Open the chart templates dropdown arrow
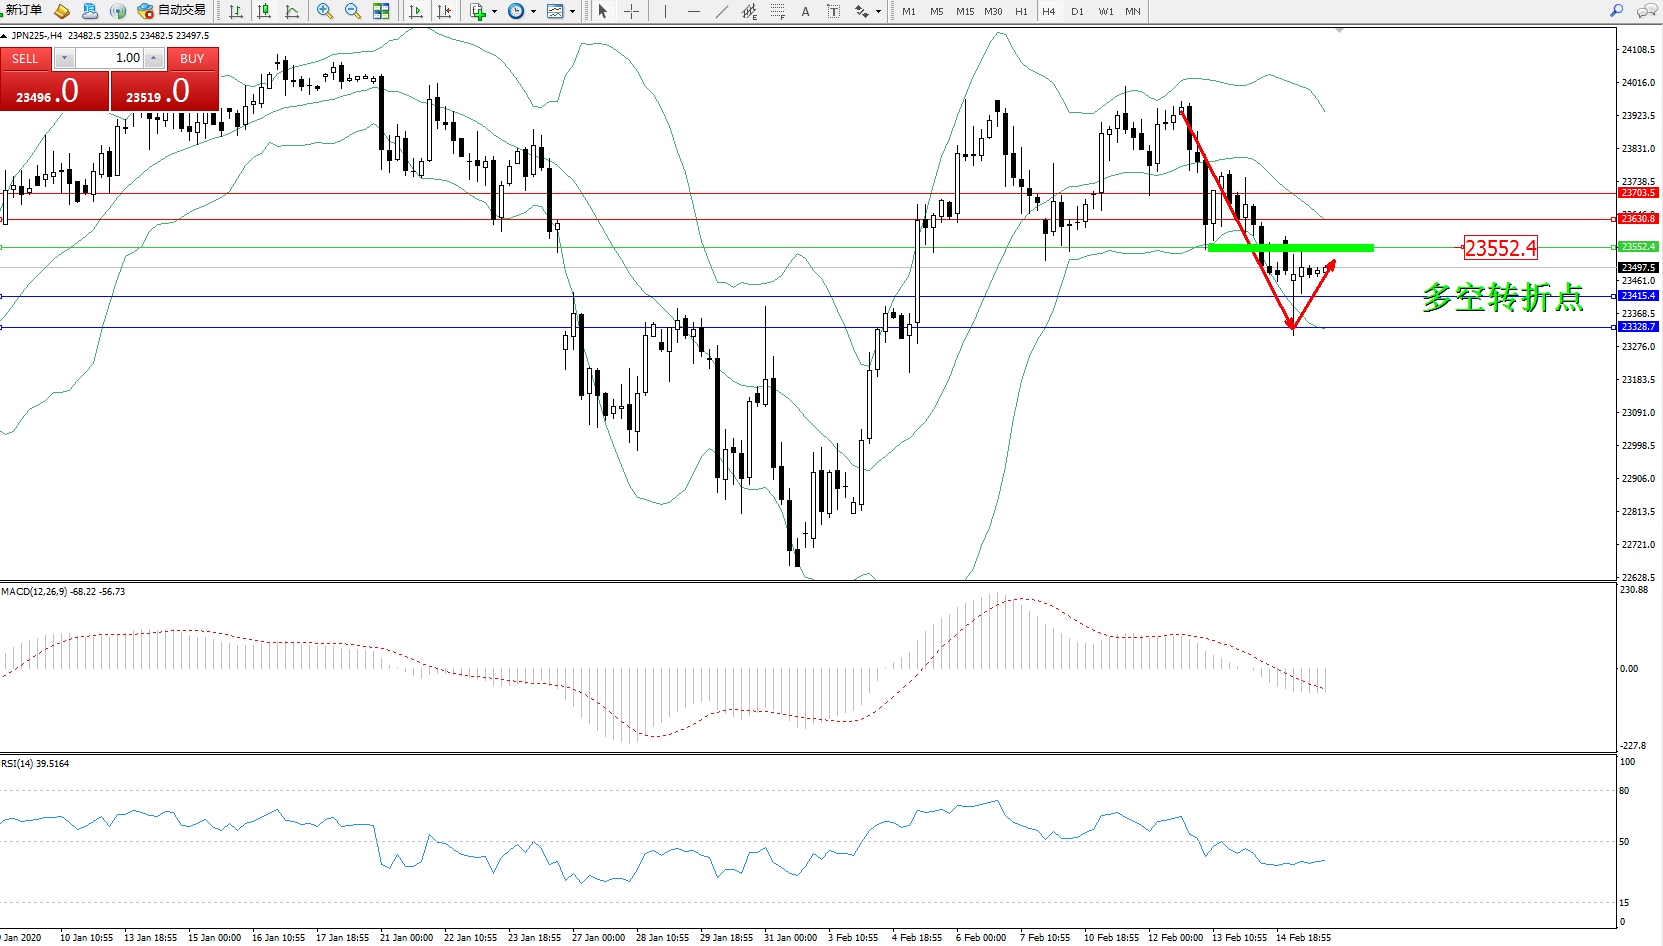Viewport: 1663px width, 946px height. tap(572, 12)
